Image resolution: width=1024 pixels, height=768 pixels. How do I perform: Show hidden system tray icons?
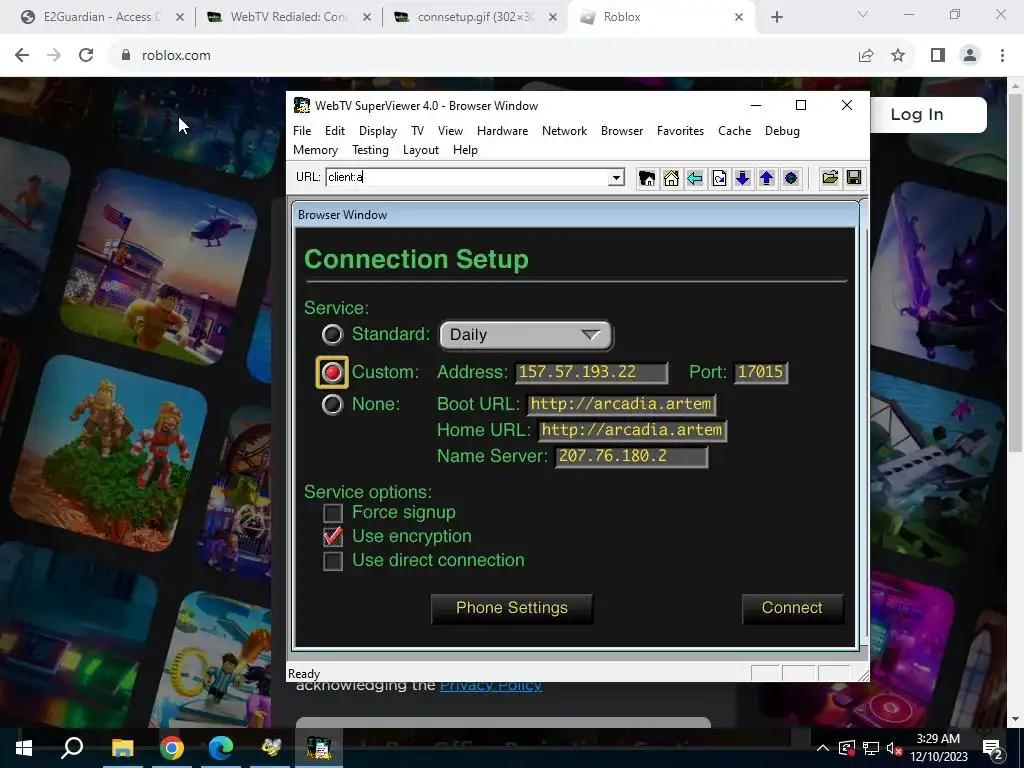coord(823,748)
